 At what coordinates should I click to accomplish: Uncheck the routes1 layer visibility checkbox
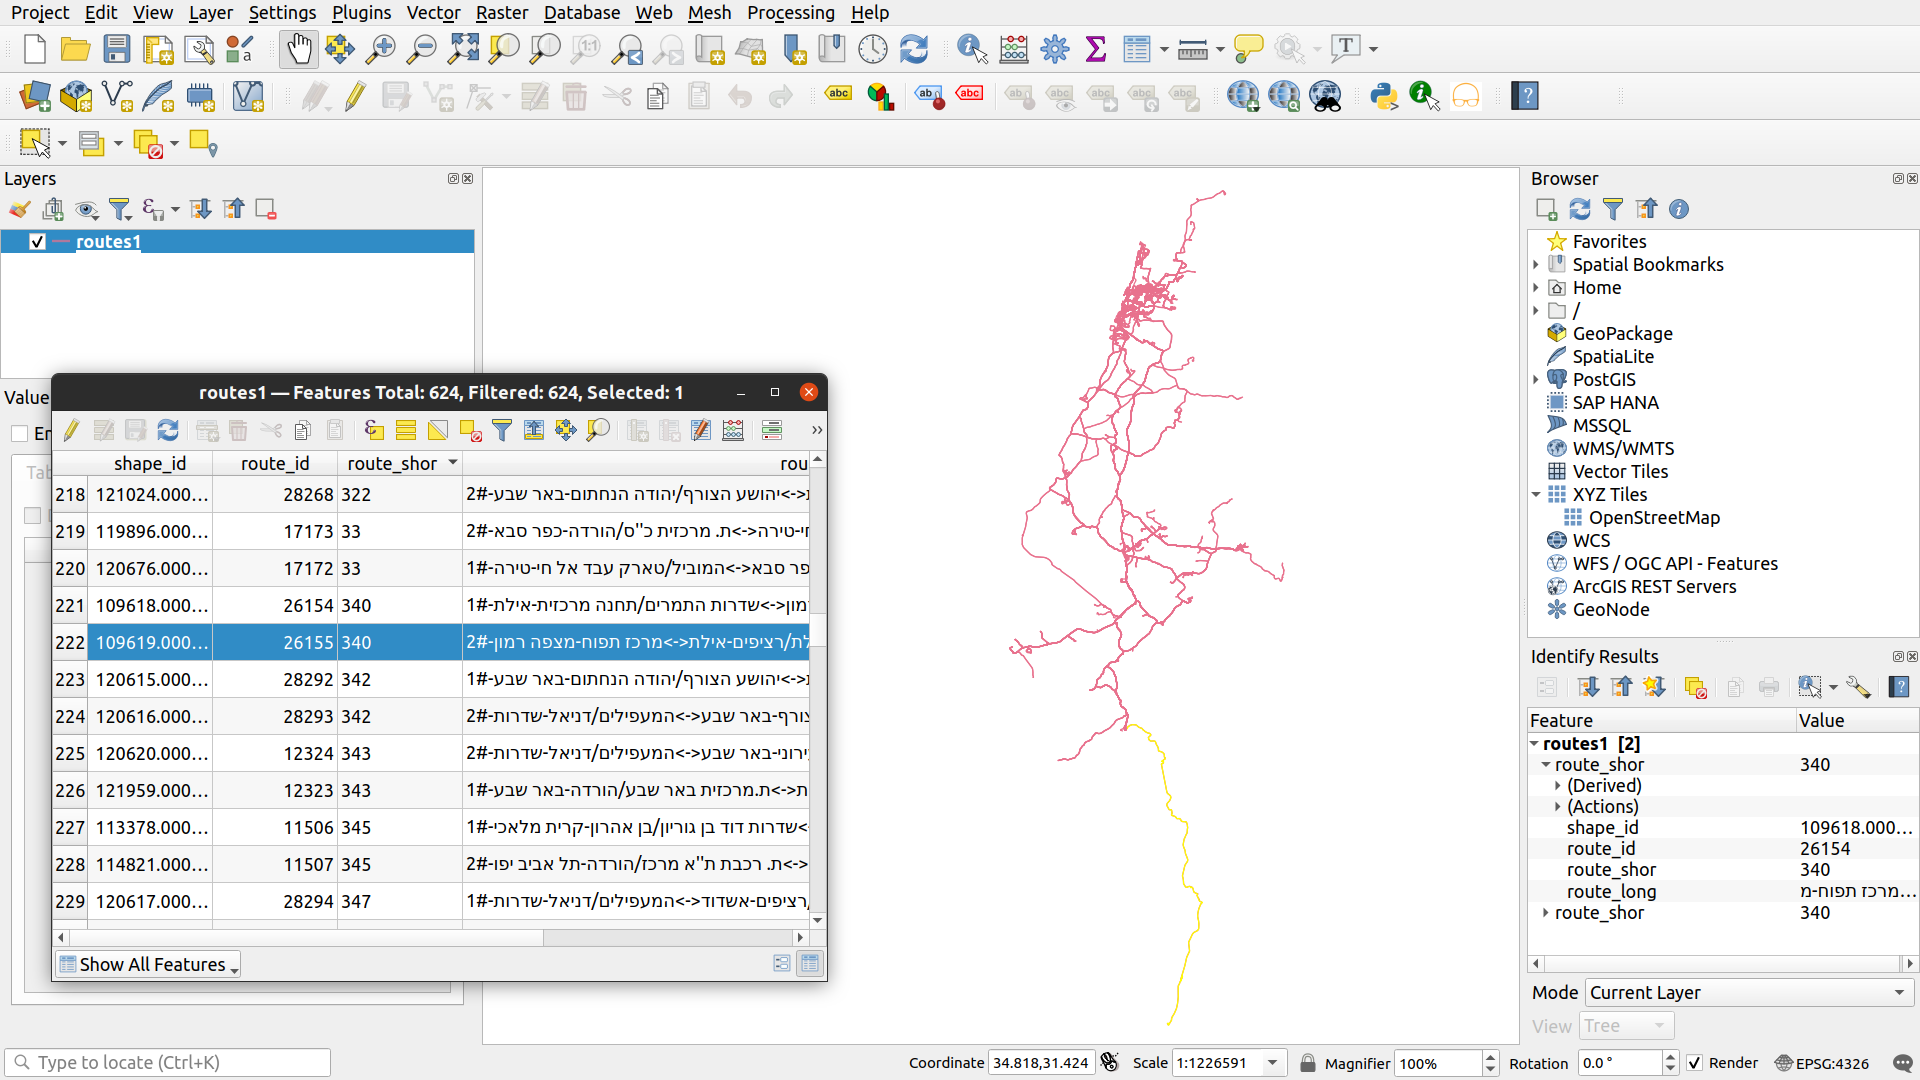(x=37, y=241)
